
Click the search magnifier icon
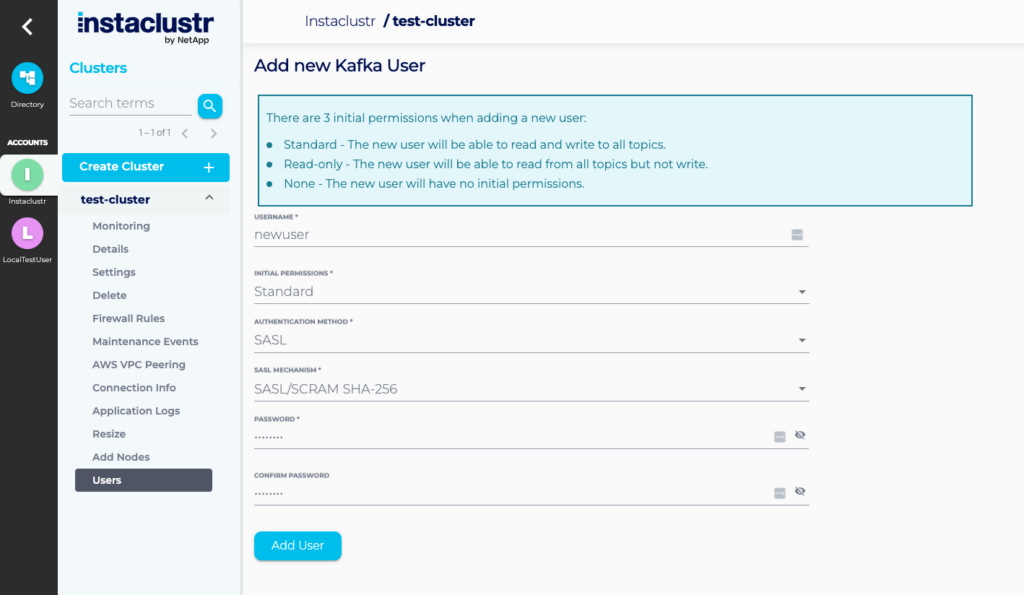click(x=210, y=105)
